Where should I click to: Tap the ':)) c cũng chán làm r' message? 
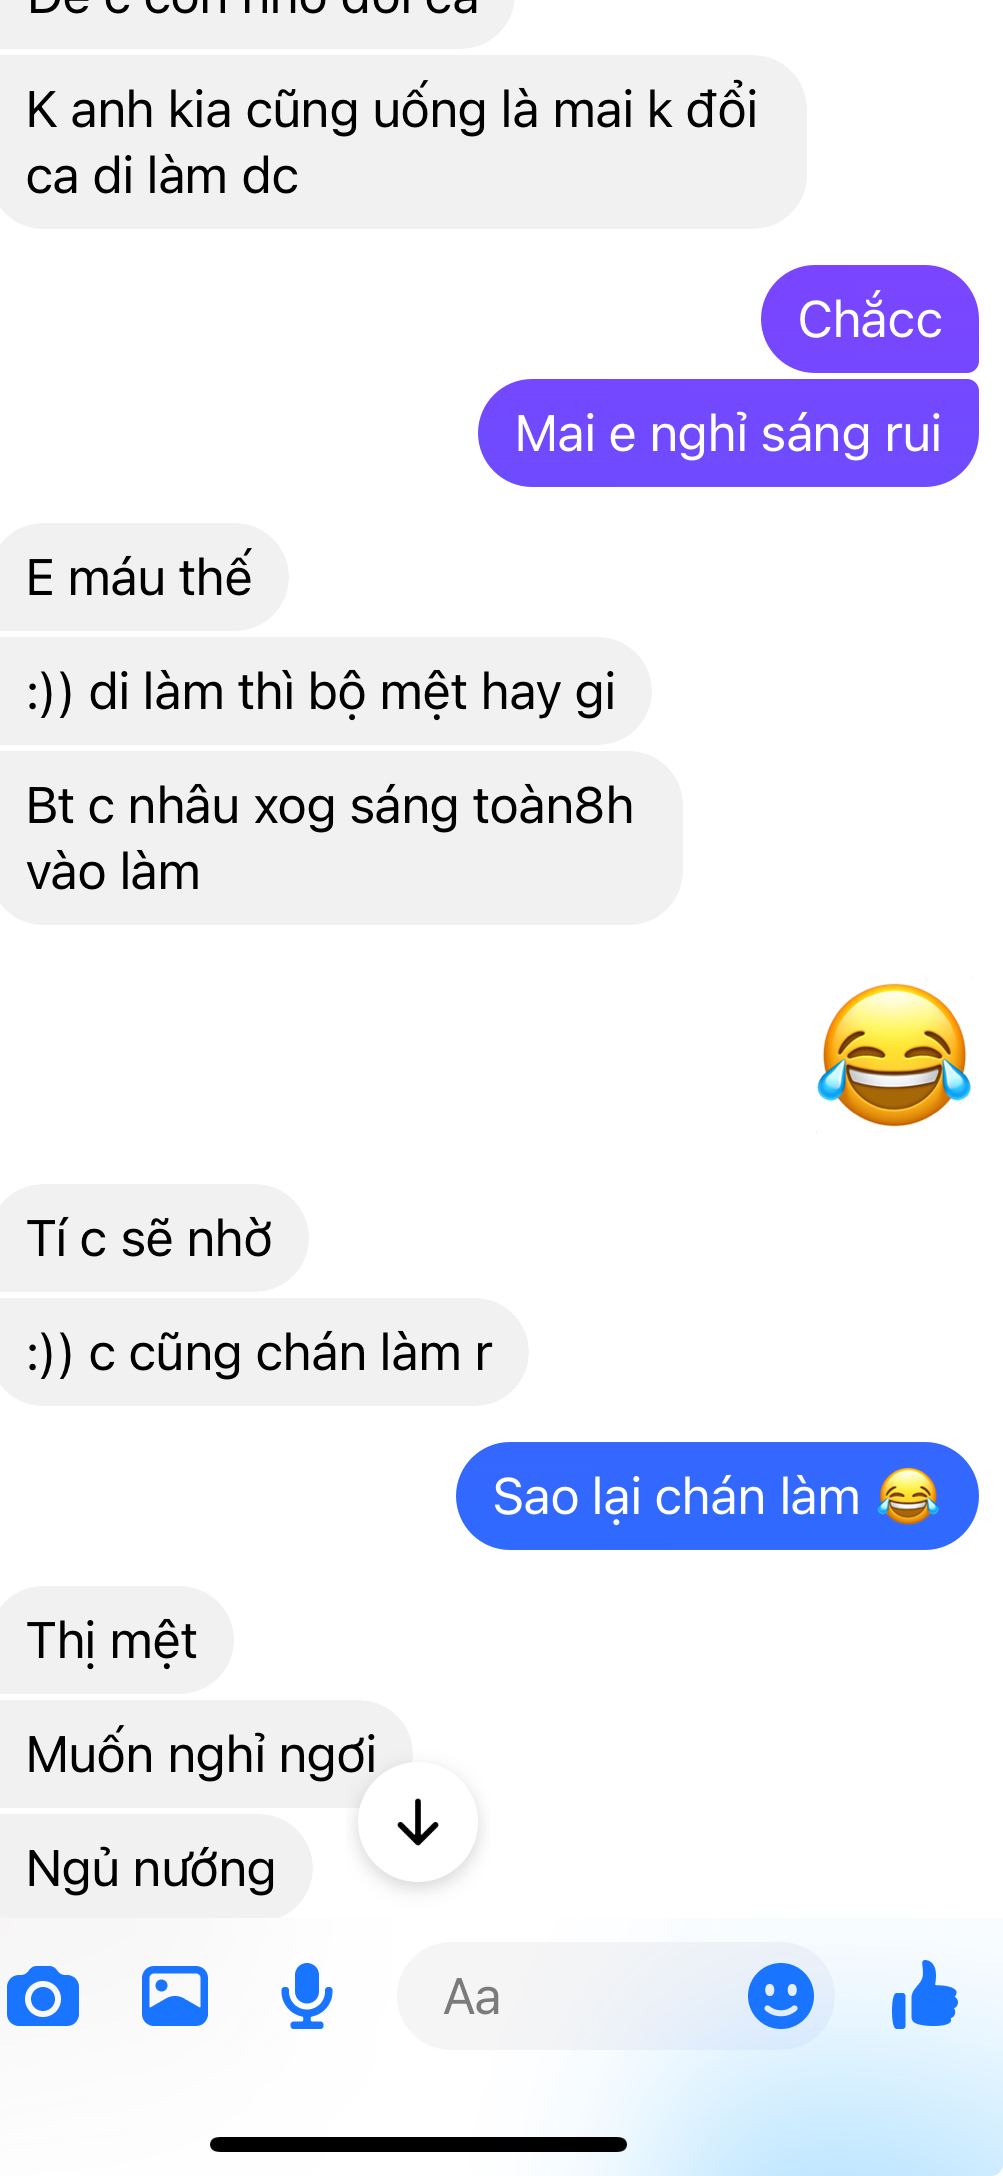(x=262, y=1352)
